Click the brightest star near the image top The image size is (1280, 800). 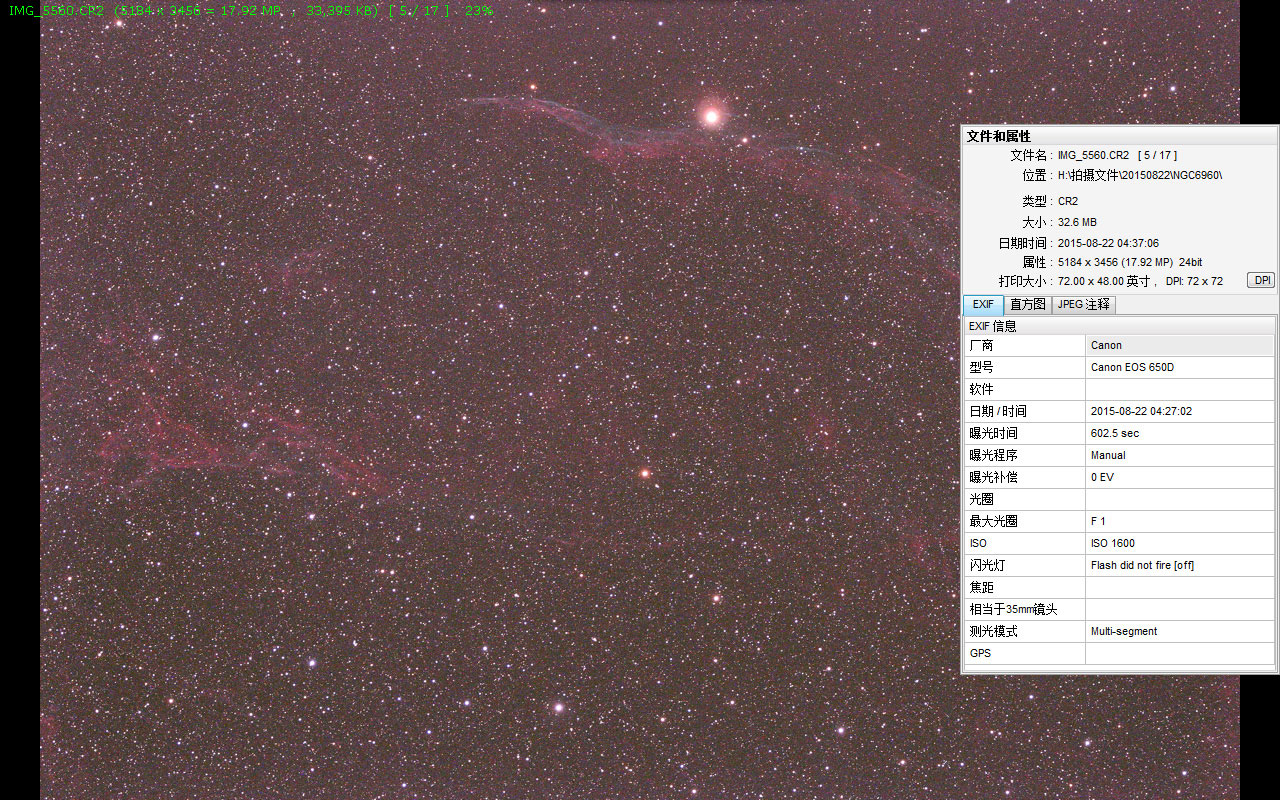(x=712, y=116)
